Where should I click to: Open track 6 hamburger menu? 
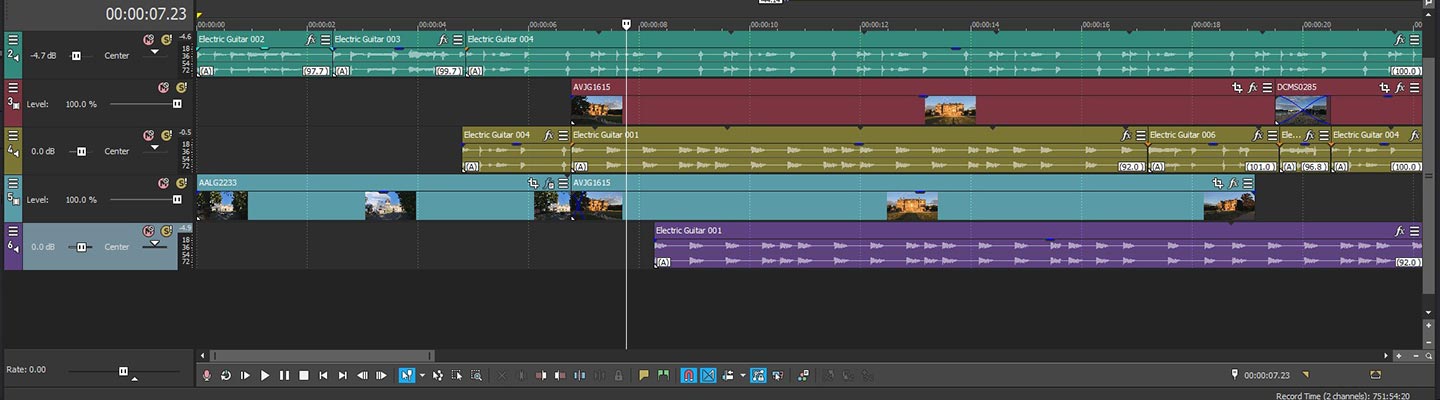(x=13, y=232)
